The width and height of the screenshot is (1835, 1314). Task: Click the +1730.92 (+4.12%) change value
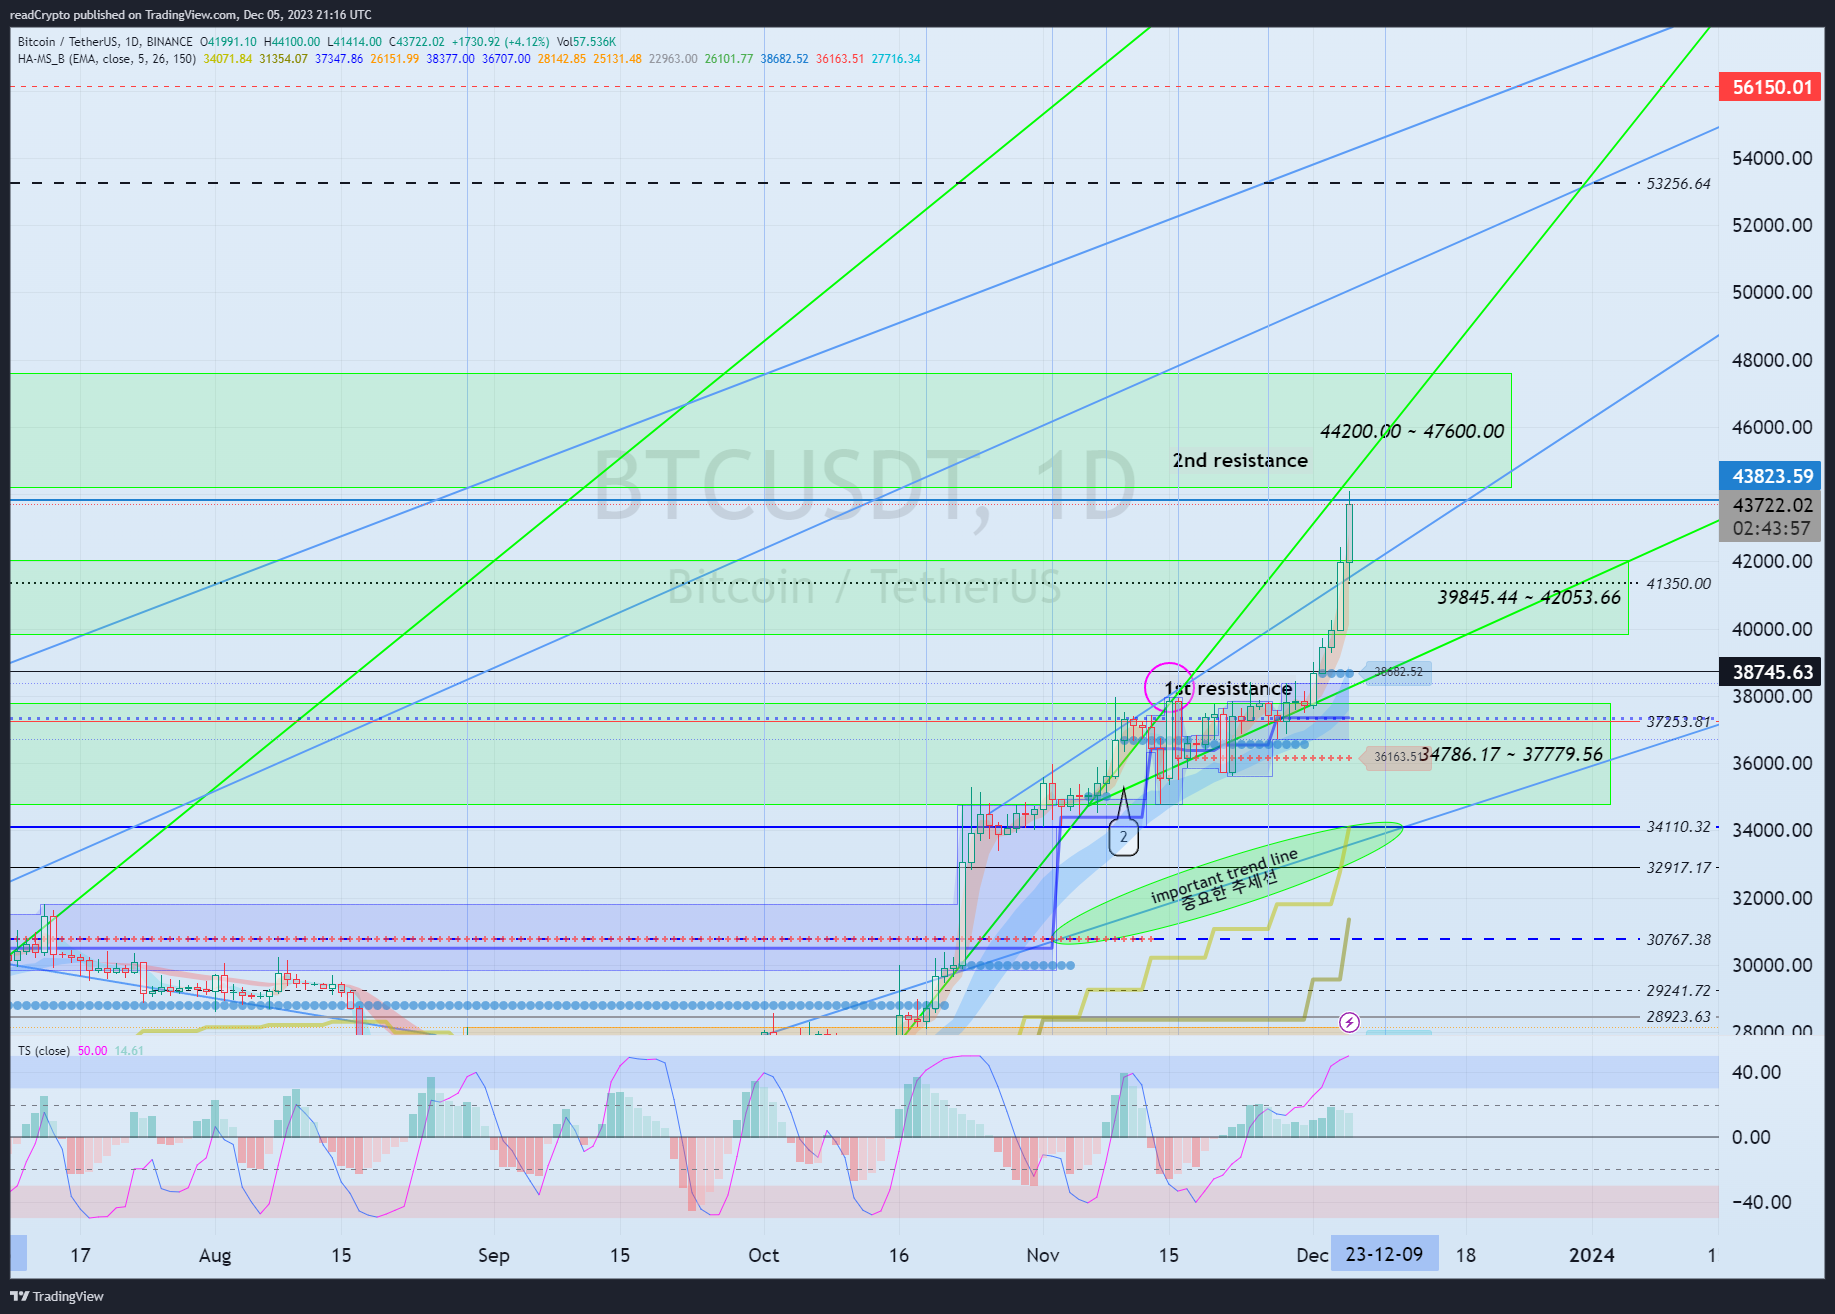pos(500,42)
